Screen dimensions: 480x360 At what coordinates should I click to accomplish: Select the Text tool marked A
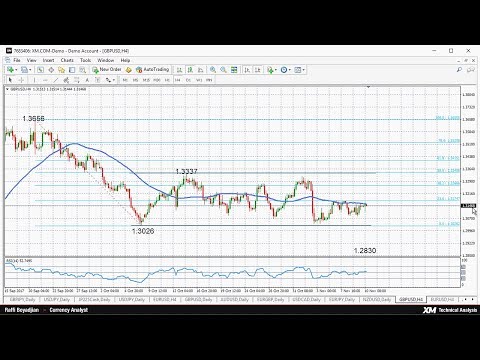(x=87, y=80)
